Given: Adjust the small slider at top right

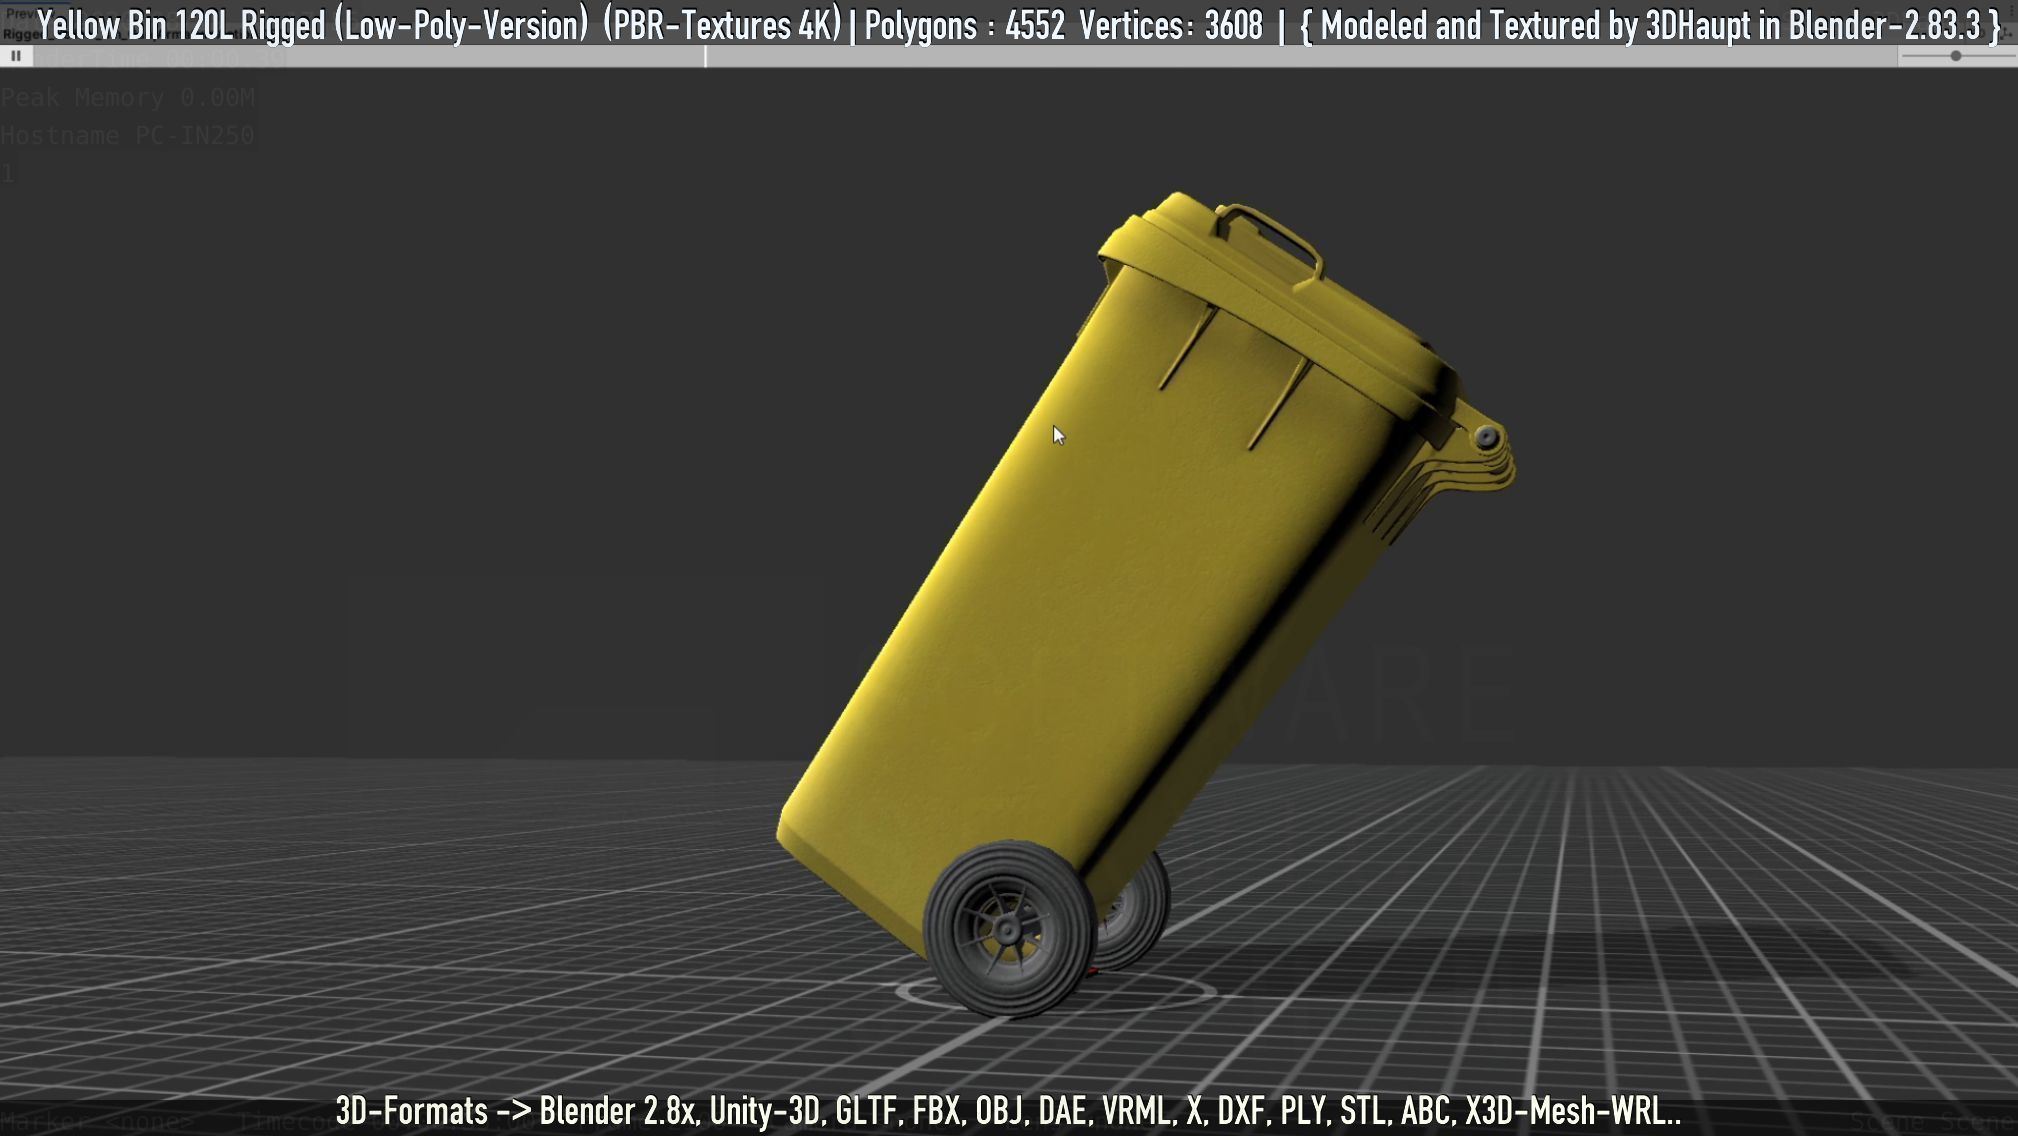Looking at the screenshot, I should [x=1956, y=57].
